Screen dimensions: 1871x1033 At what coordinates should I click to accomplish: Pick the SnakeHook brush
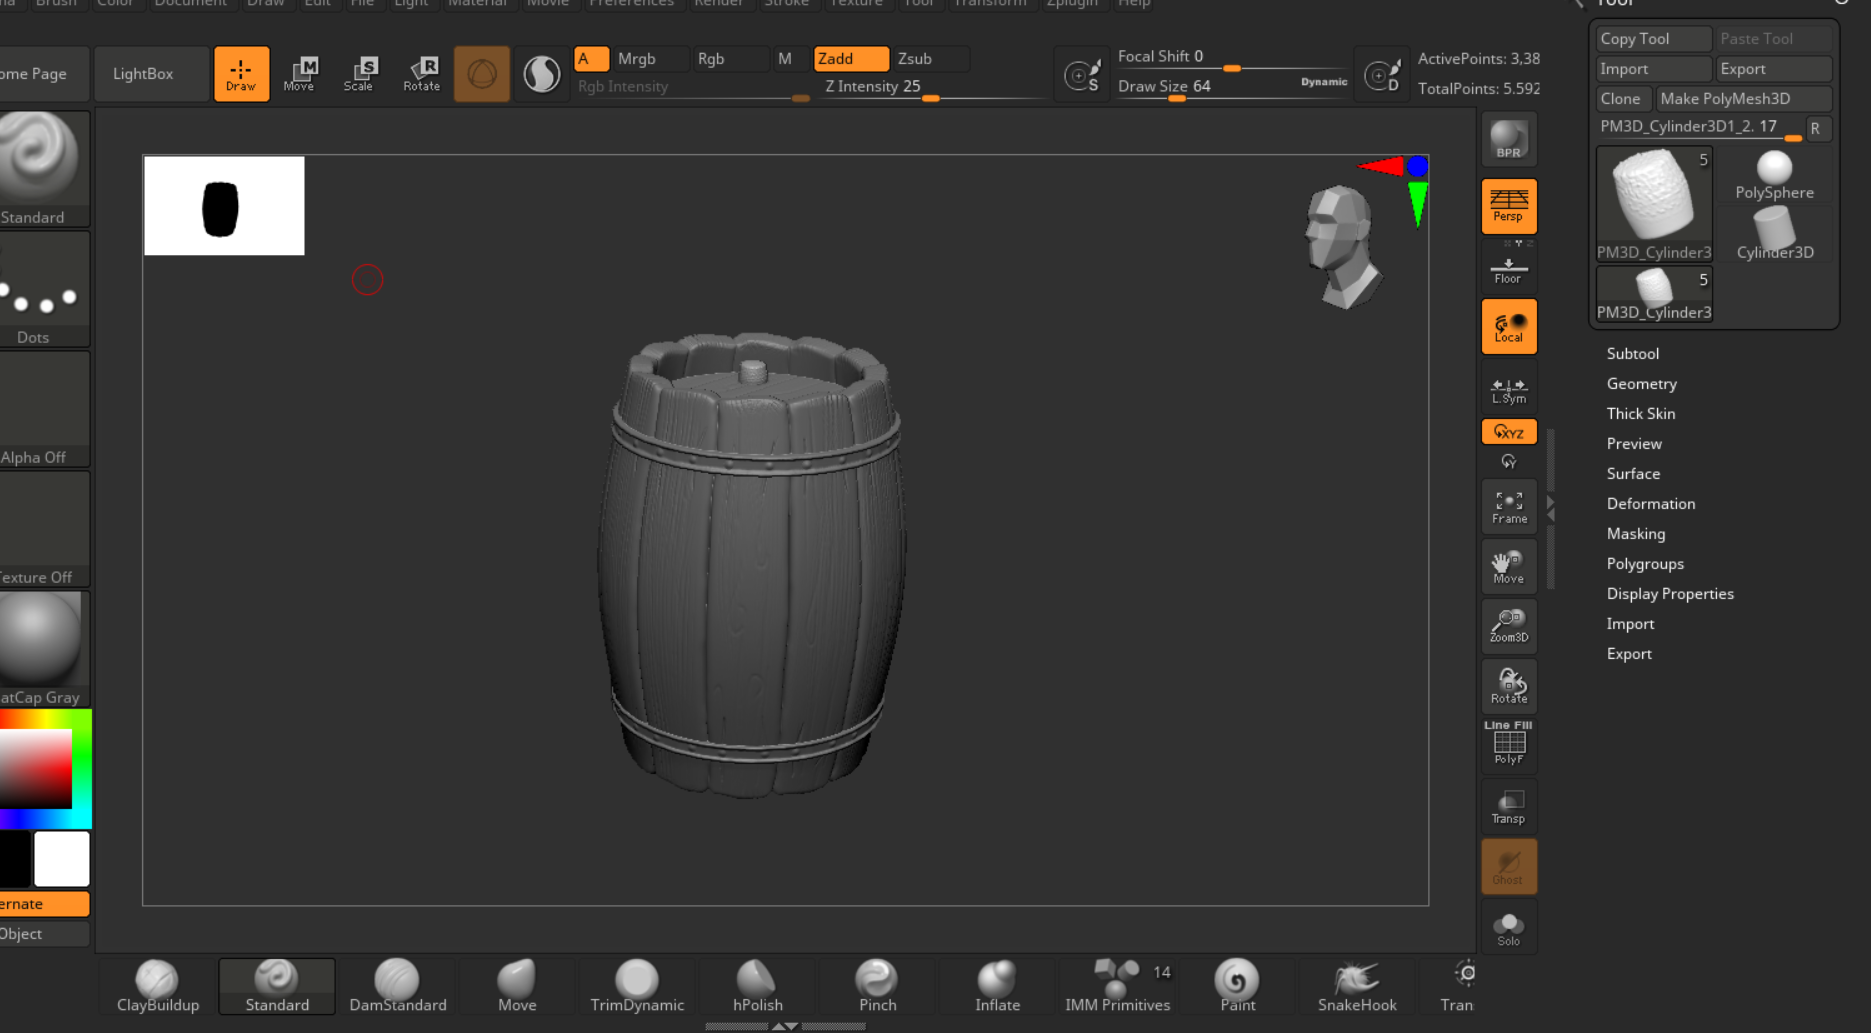(x=1356, y=986)
